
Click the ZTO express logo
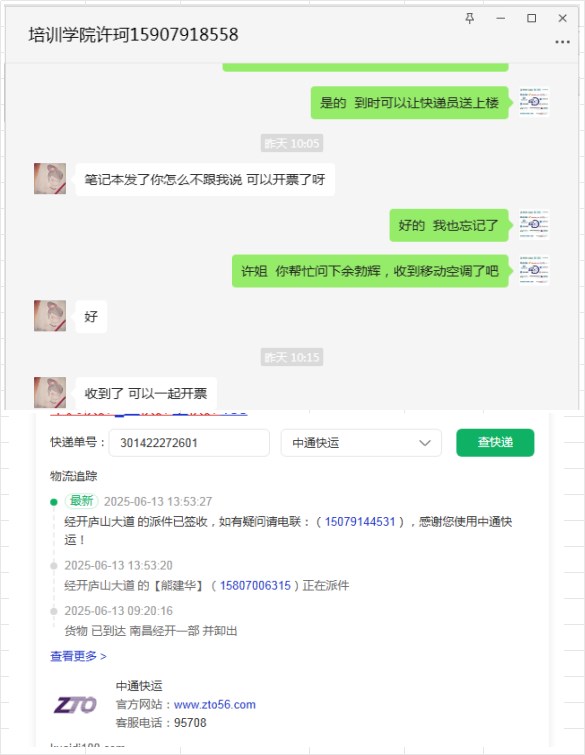75,705
